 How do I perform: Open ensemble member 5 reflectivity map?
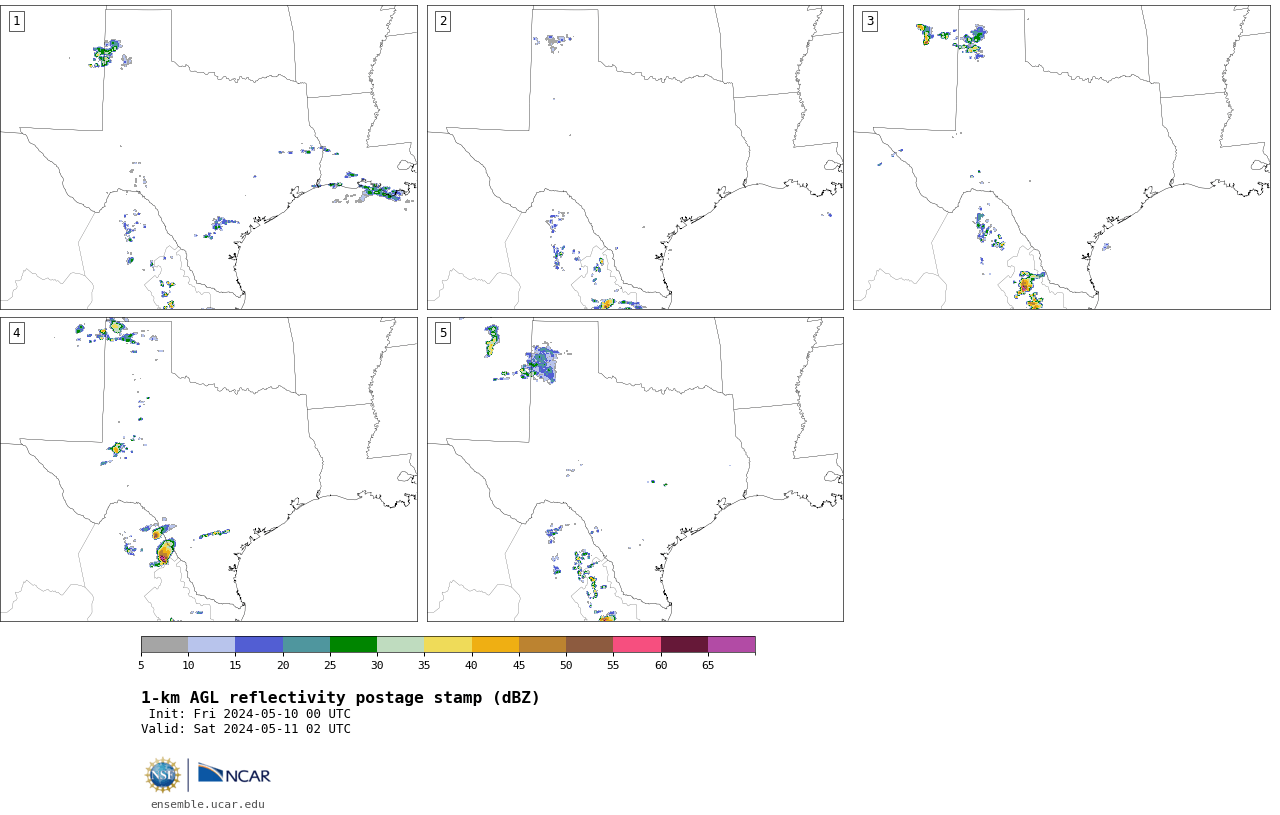(635, 469)
